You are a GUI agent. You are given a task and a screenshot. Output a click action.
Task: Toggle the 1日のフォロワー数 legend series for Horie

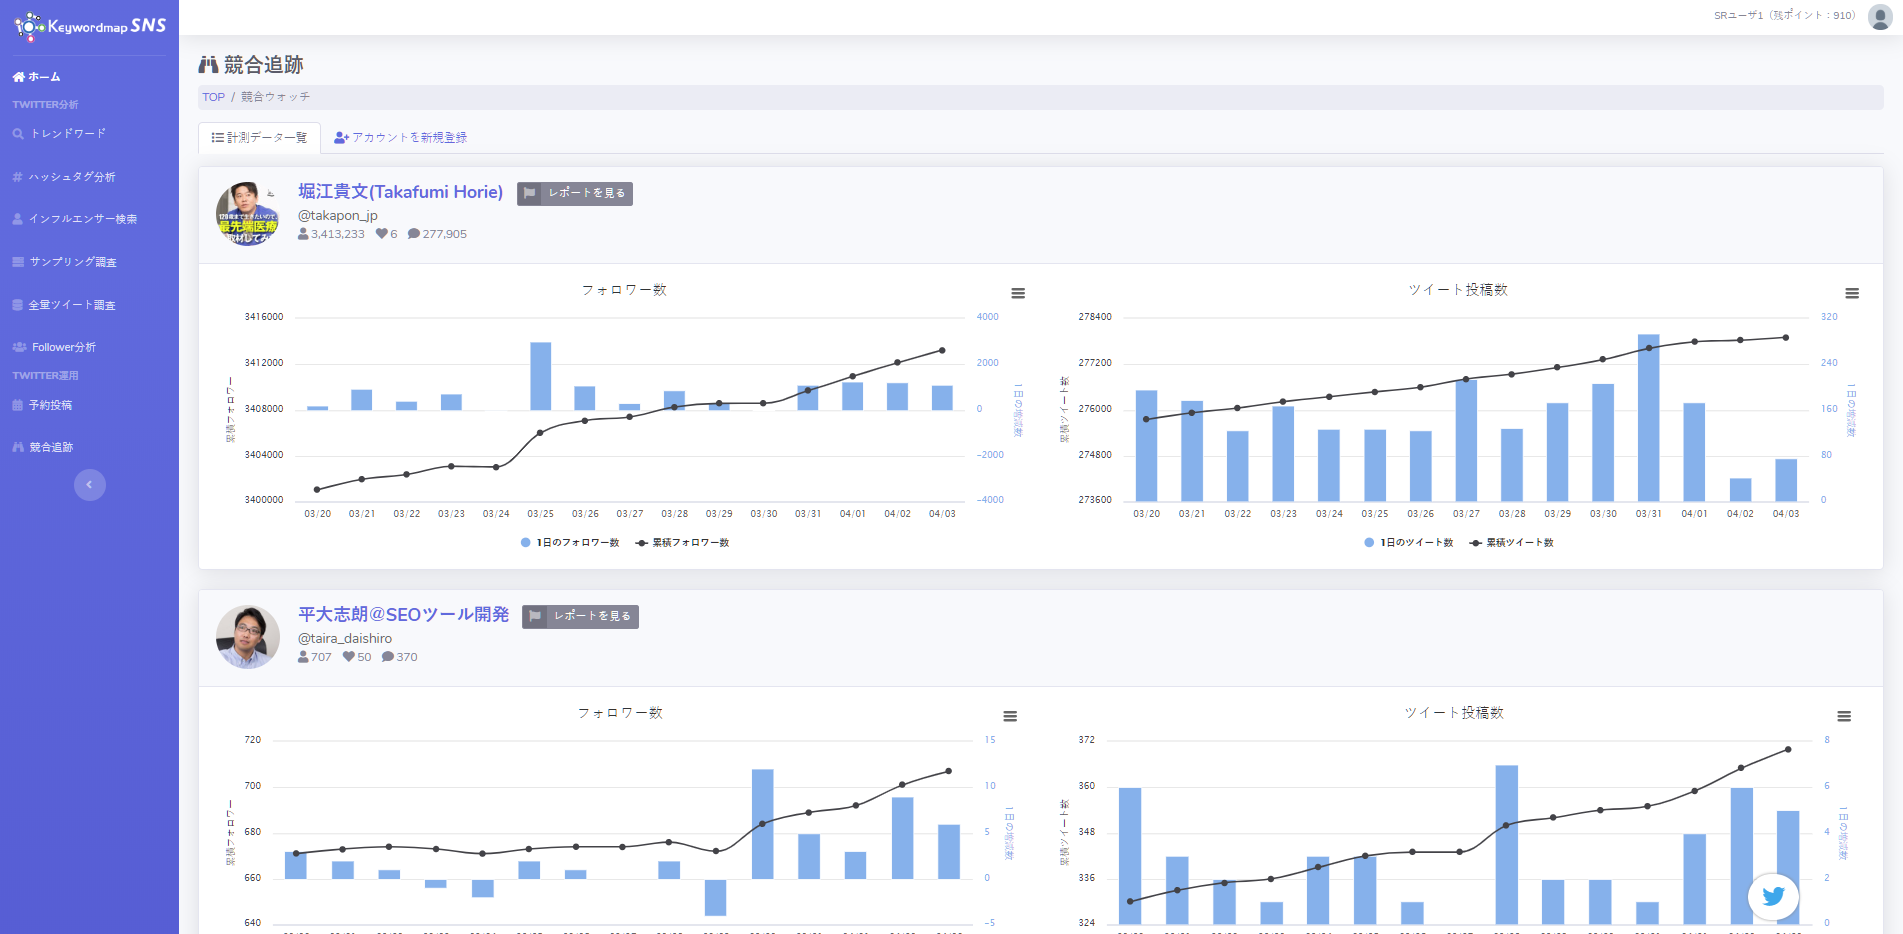[x=570, y=543]
